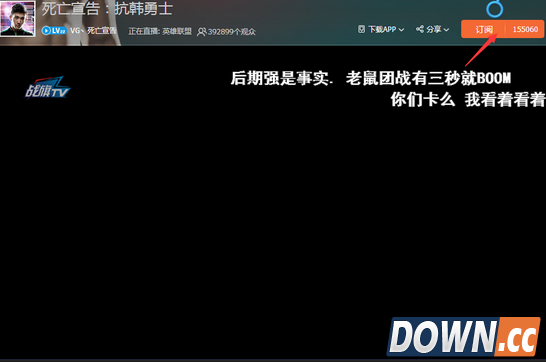Click the blue circular icon above 订阅
This screenshot has height=362, width=546.
click(x=494, y=8)
